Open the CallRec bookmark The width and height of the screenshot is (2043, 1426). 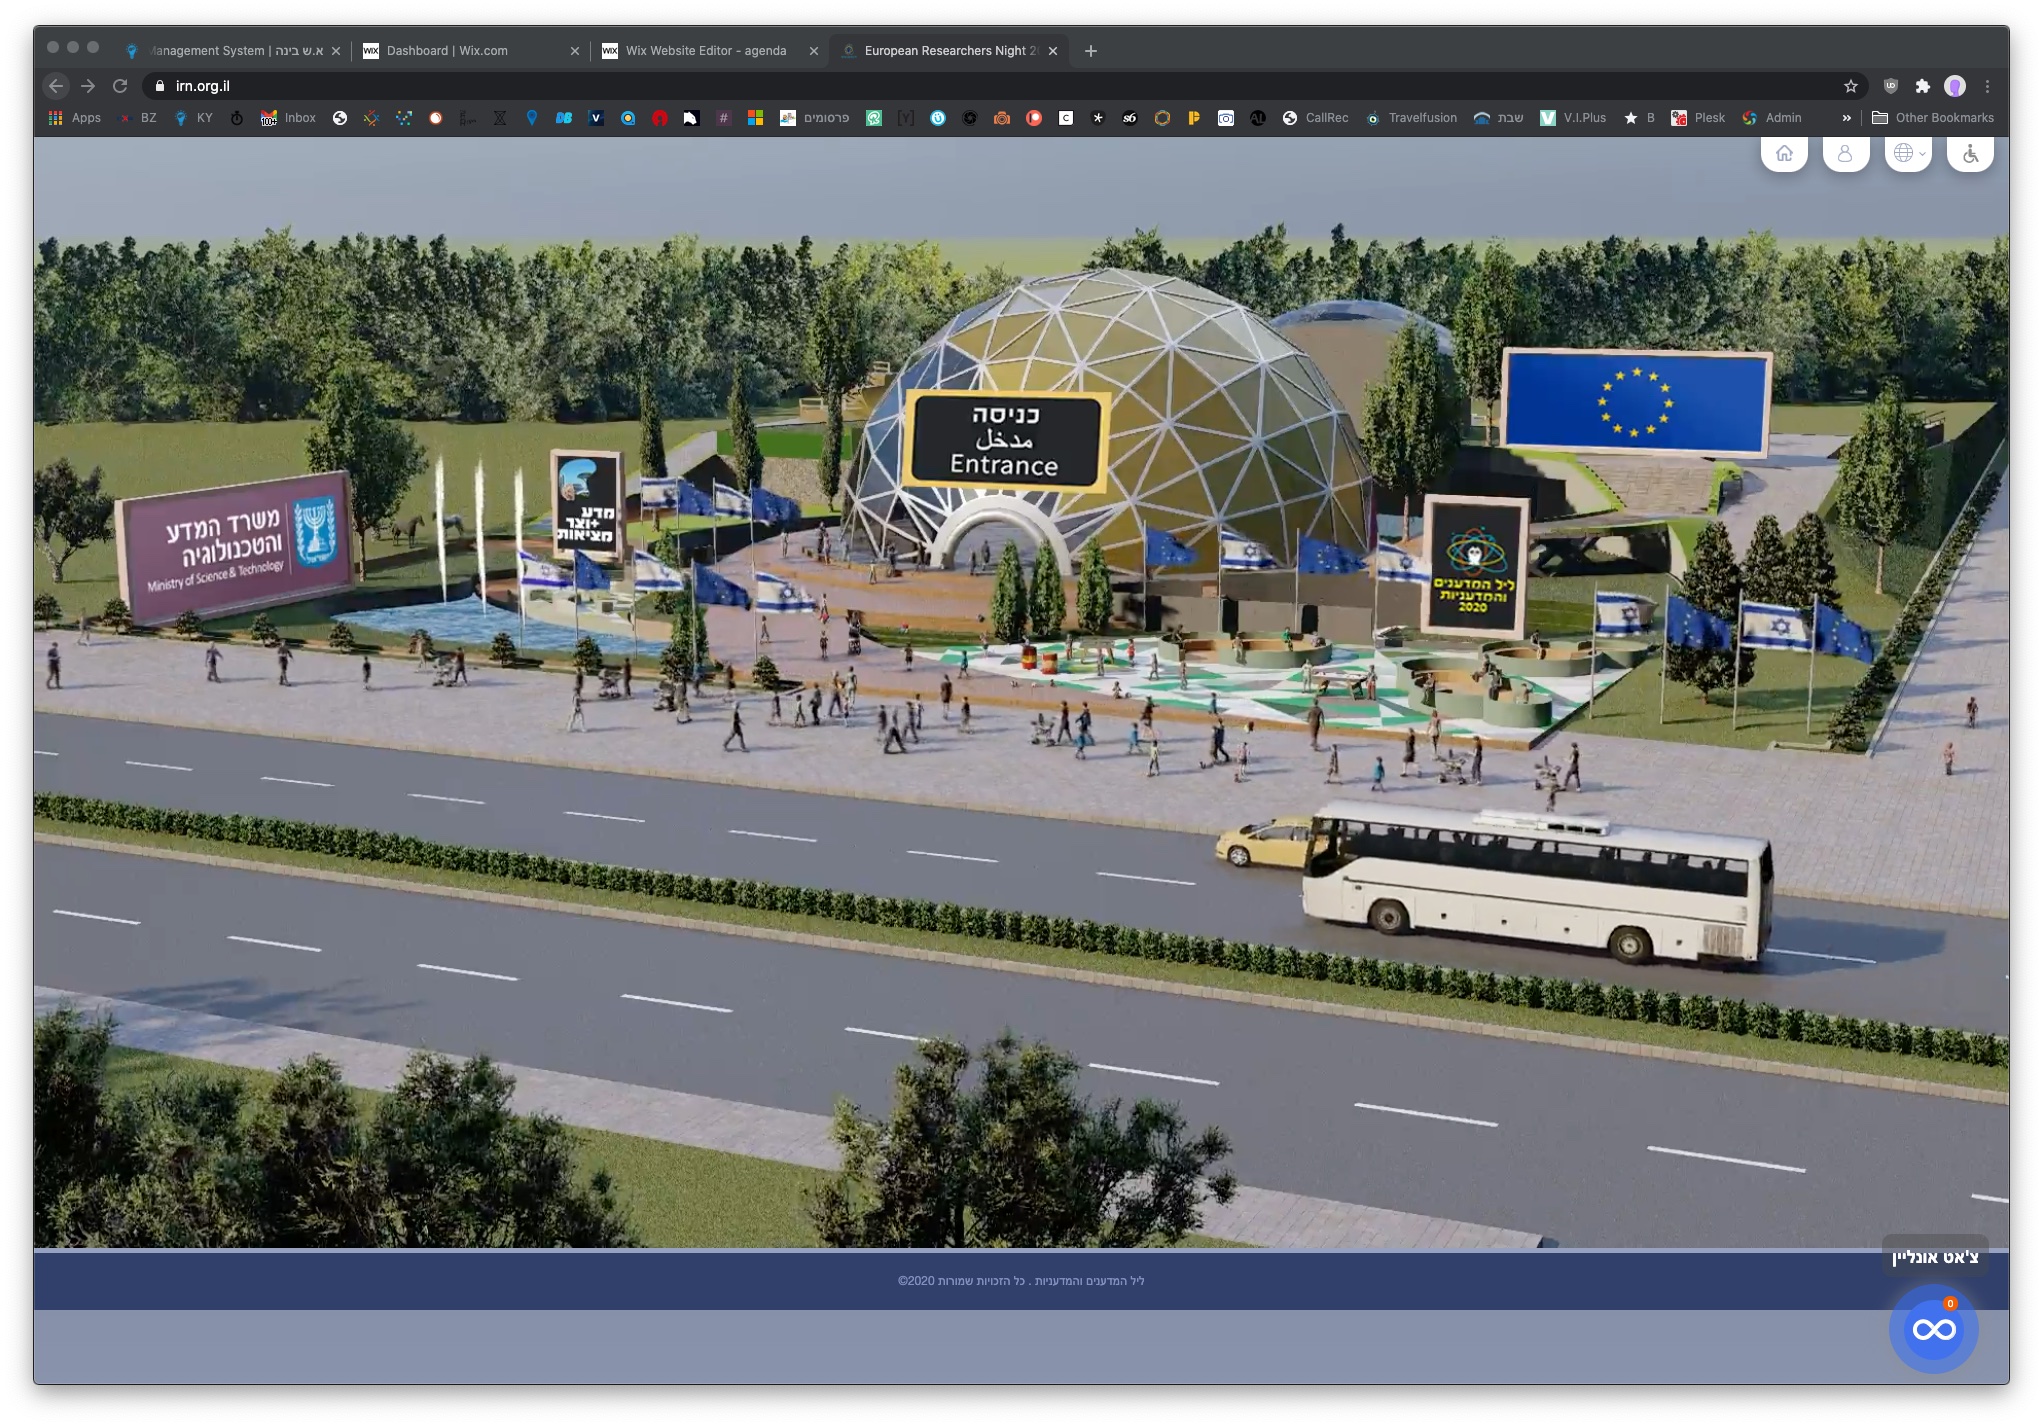[x=1316, y=118]
